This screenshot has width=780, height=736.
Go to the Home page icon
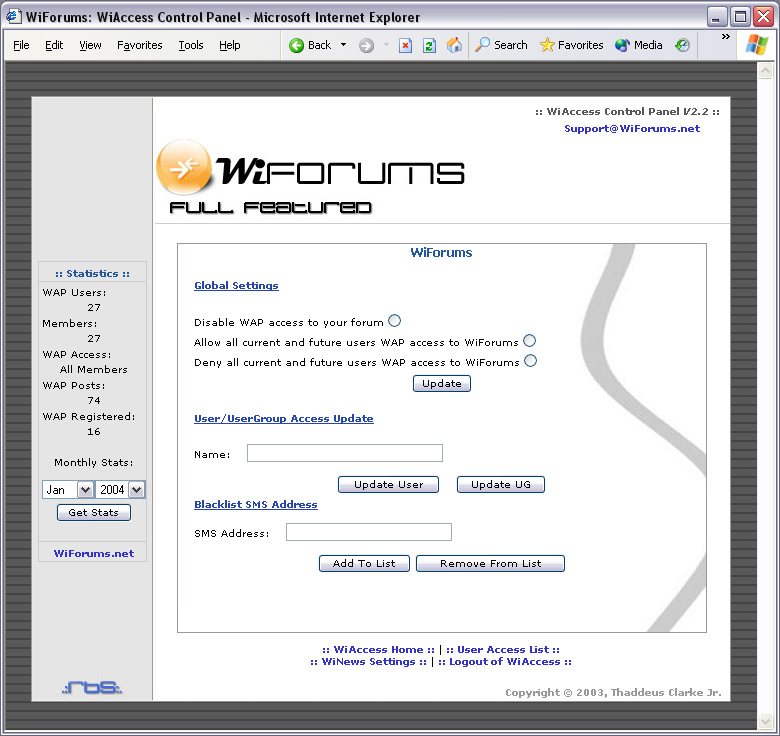coord(454,45)
